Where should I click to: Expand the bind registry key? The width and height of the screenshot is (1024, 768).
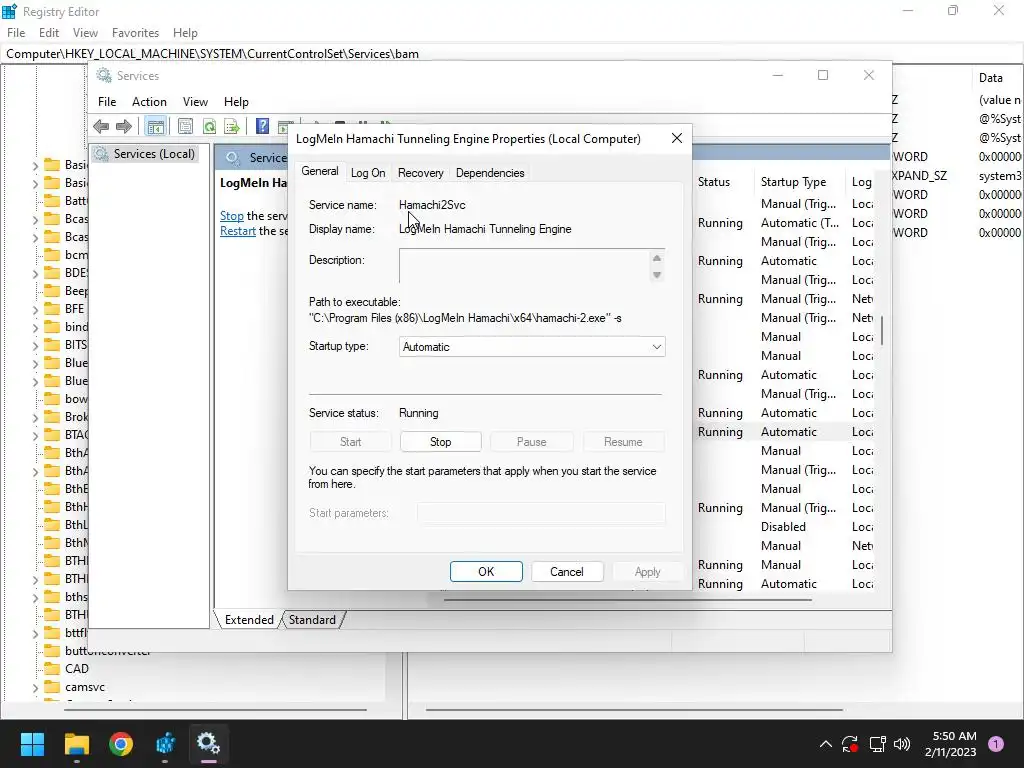35,327
